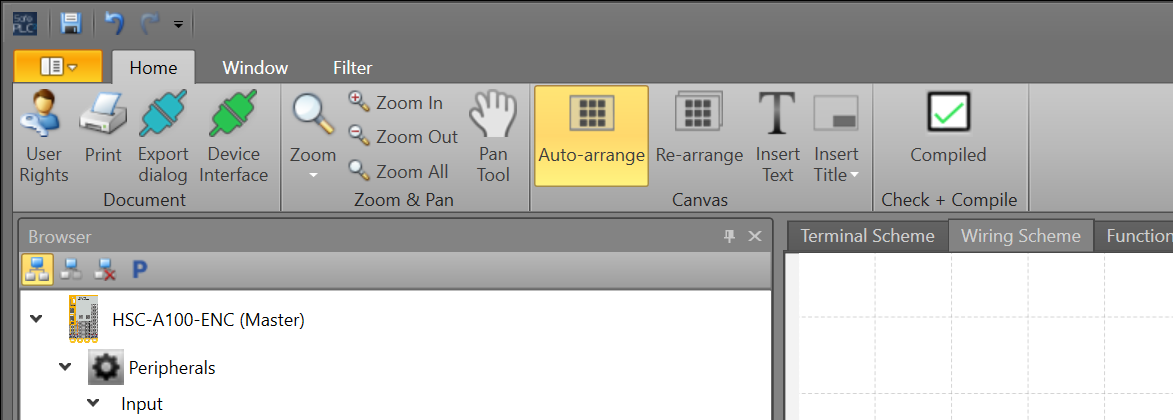Open the User Rights dialog
The height and width of the screenshot is (420, 1173).
pos(43,137)
